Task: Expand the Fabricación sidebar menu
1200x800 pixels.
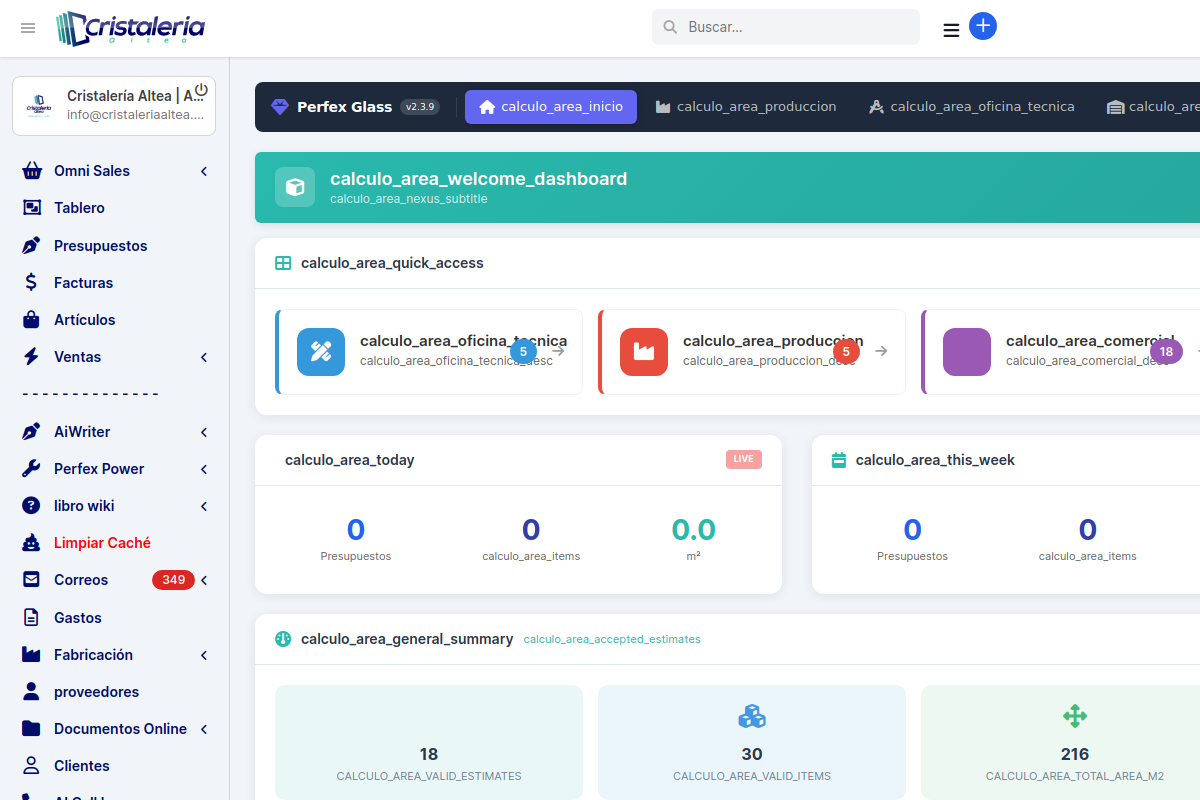Action: [x=204, y=655]
